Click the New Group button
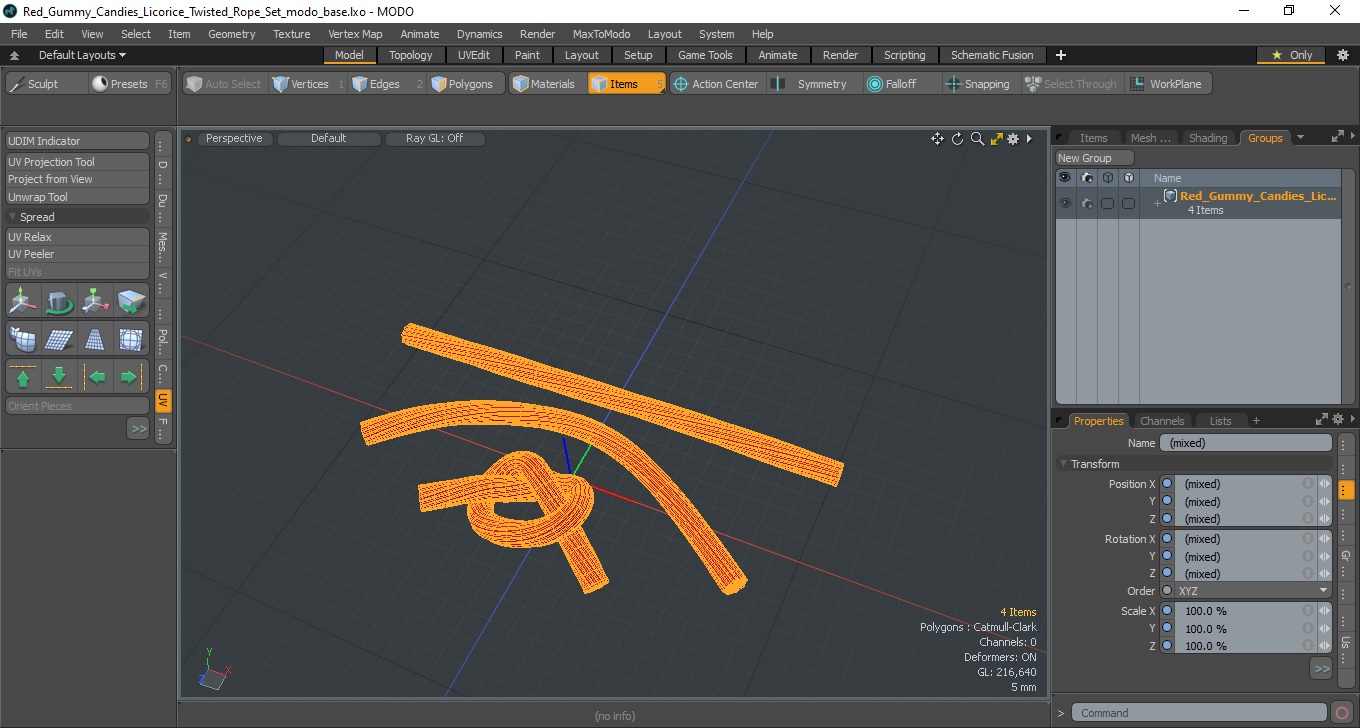The image size is (1360, 728). tap(1095, 158)
